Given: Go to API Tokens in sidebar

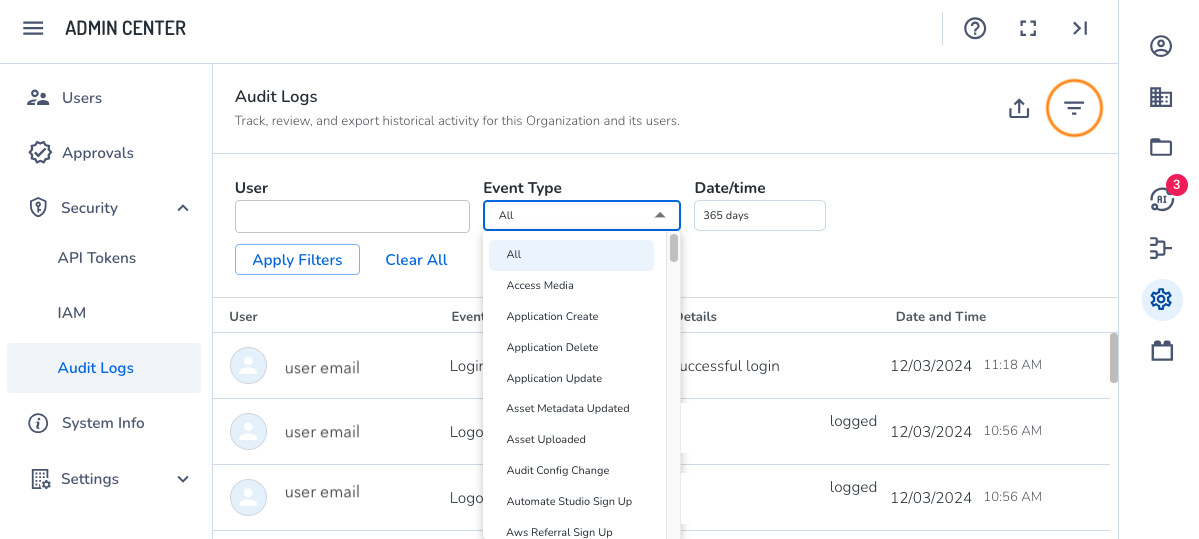Looking at the screenshot, I should click(97, 258).
